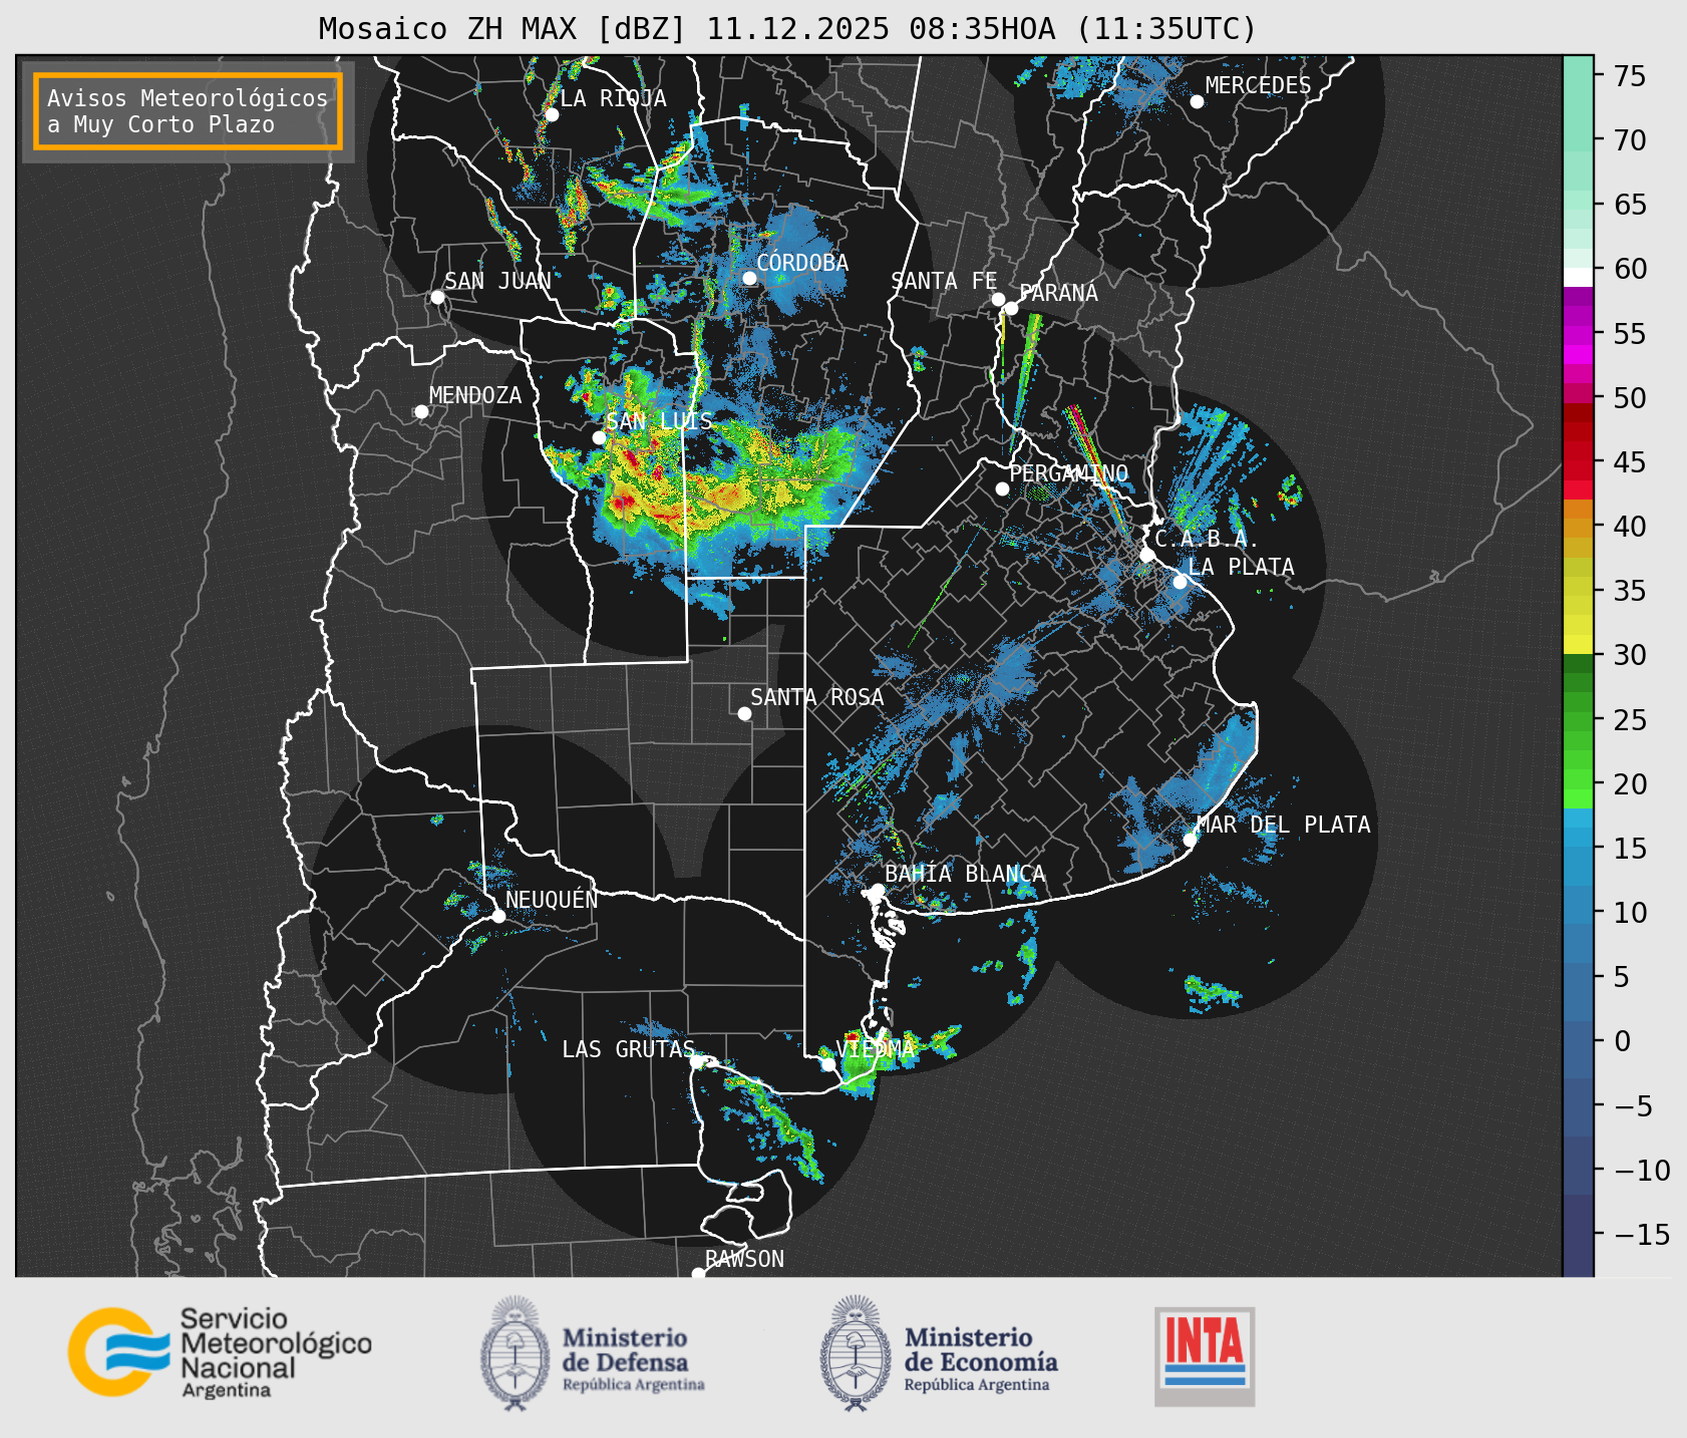Click the 50 tick label on the dBZ scale
The width and height of the screenshot is (1687, 1438).
point(1628,398)
